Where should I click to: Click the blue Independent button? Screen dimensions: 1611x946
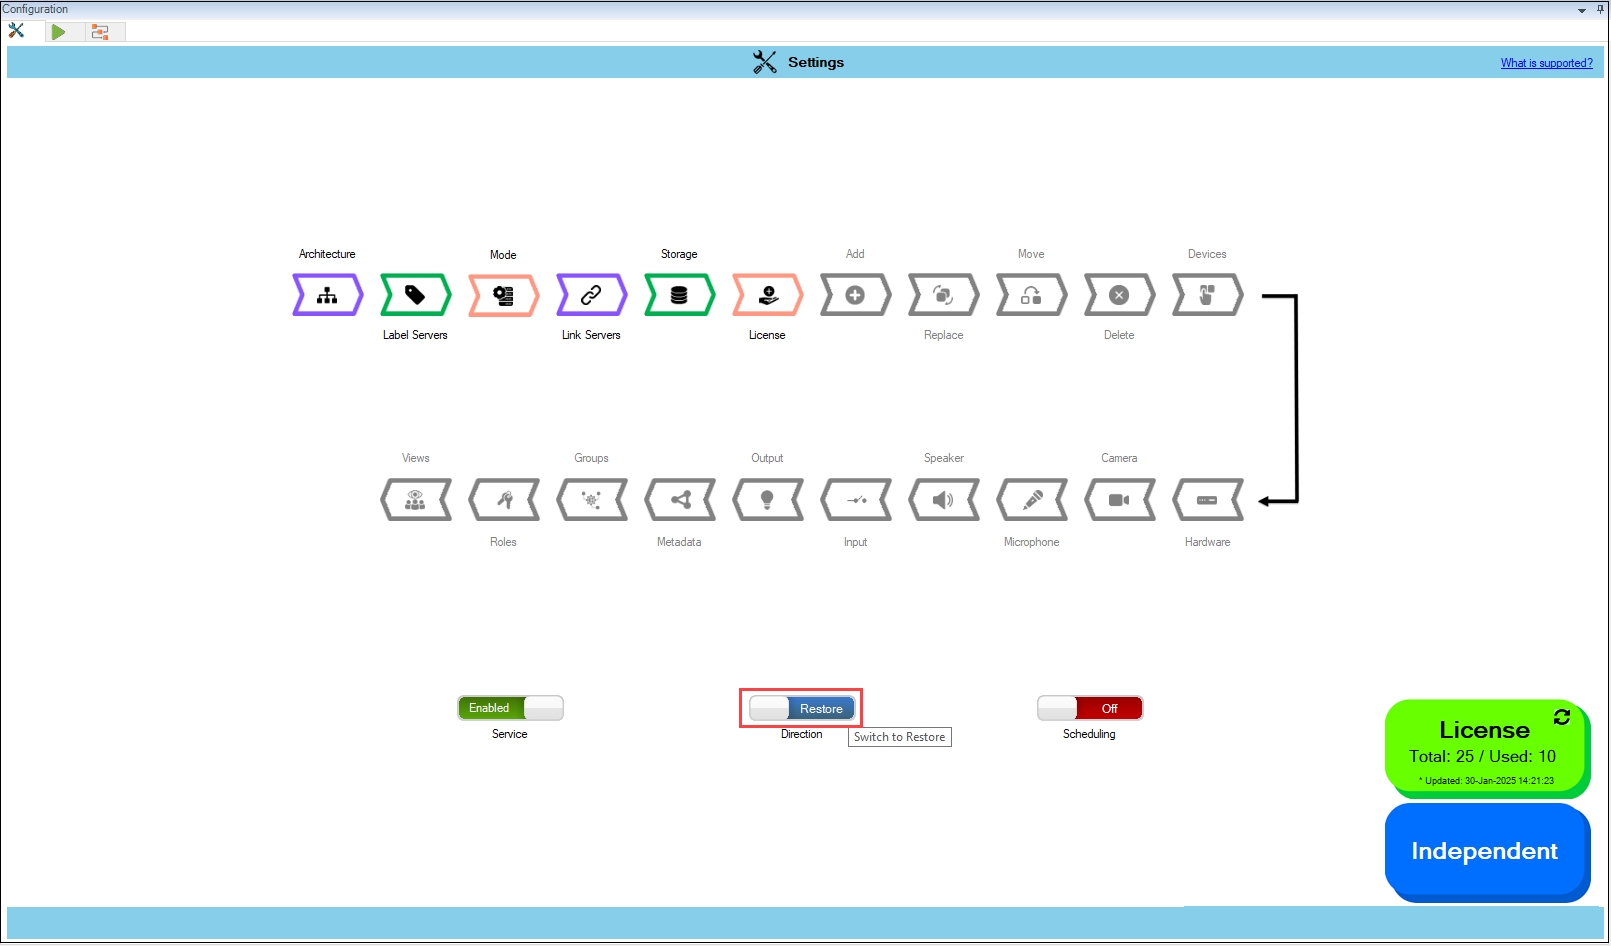point(1484,851)
